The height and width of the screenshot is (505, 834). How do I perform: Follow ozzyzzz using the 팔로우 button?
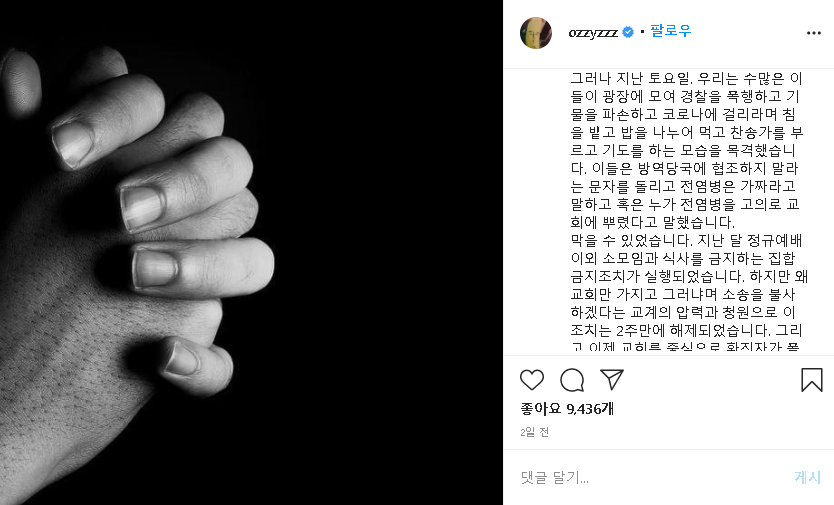tap(671, 31)
